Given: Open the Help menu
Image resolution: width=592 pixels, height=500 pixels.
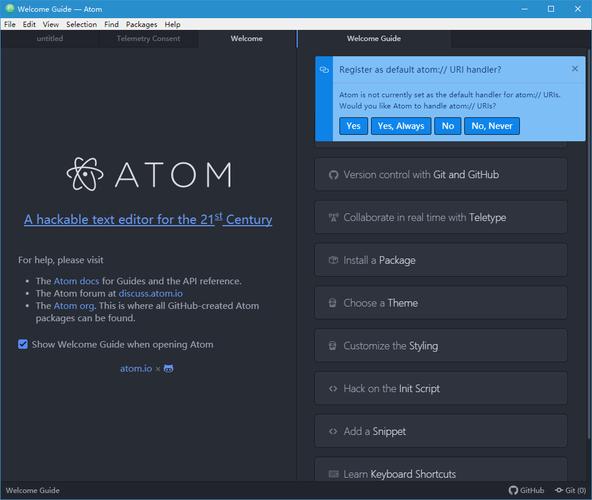Looking at the screenshot, I should pyautogui.click(x=173, y=24).
